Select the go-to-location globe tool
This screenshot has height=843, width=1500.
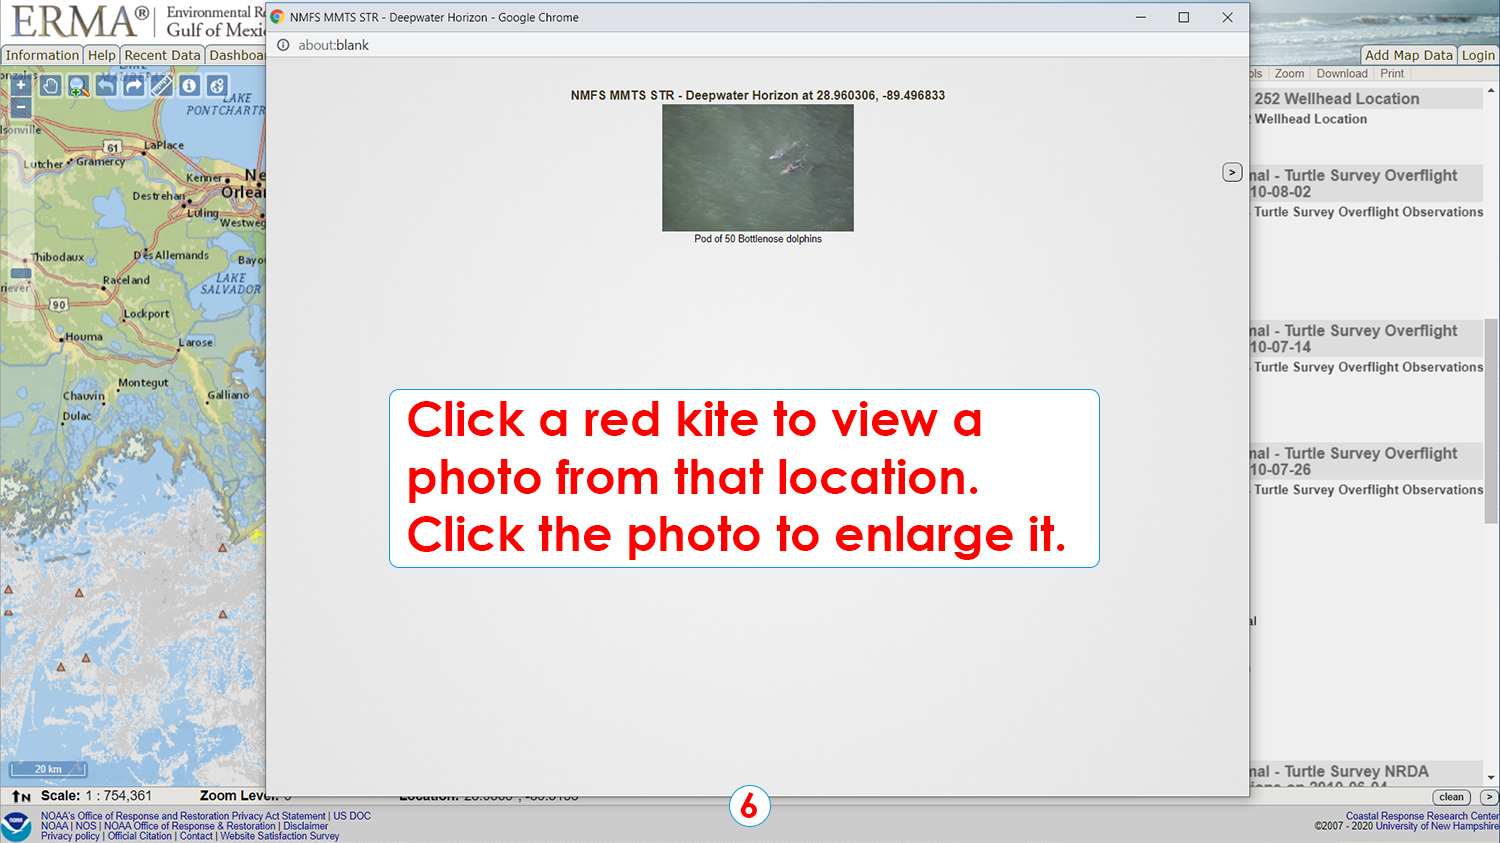tap(217, 85)
